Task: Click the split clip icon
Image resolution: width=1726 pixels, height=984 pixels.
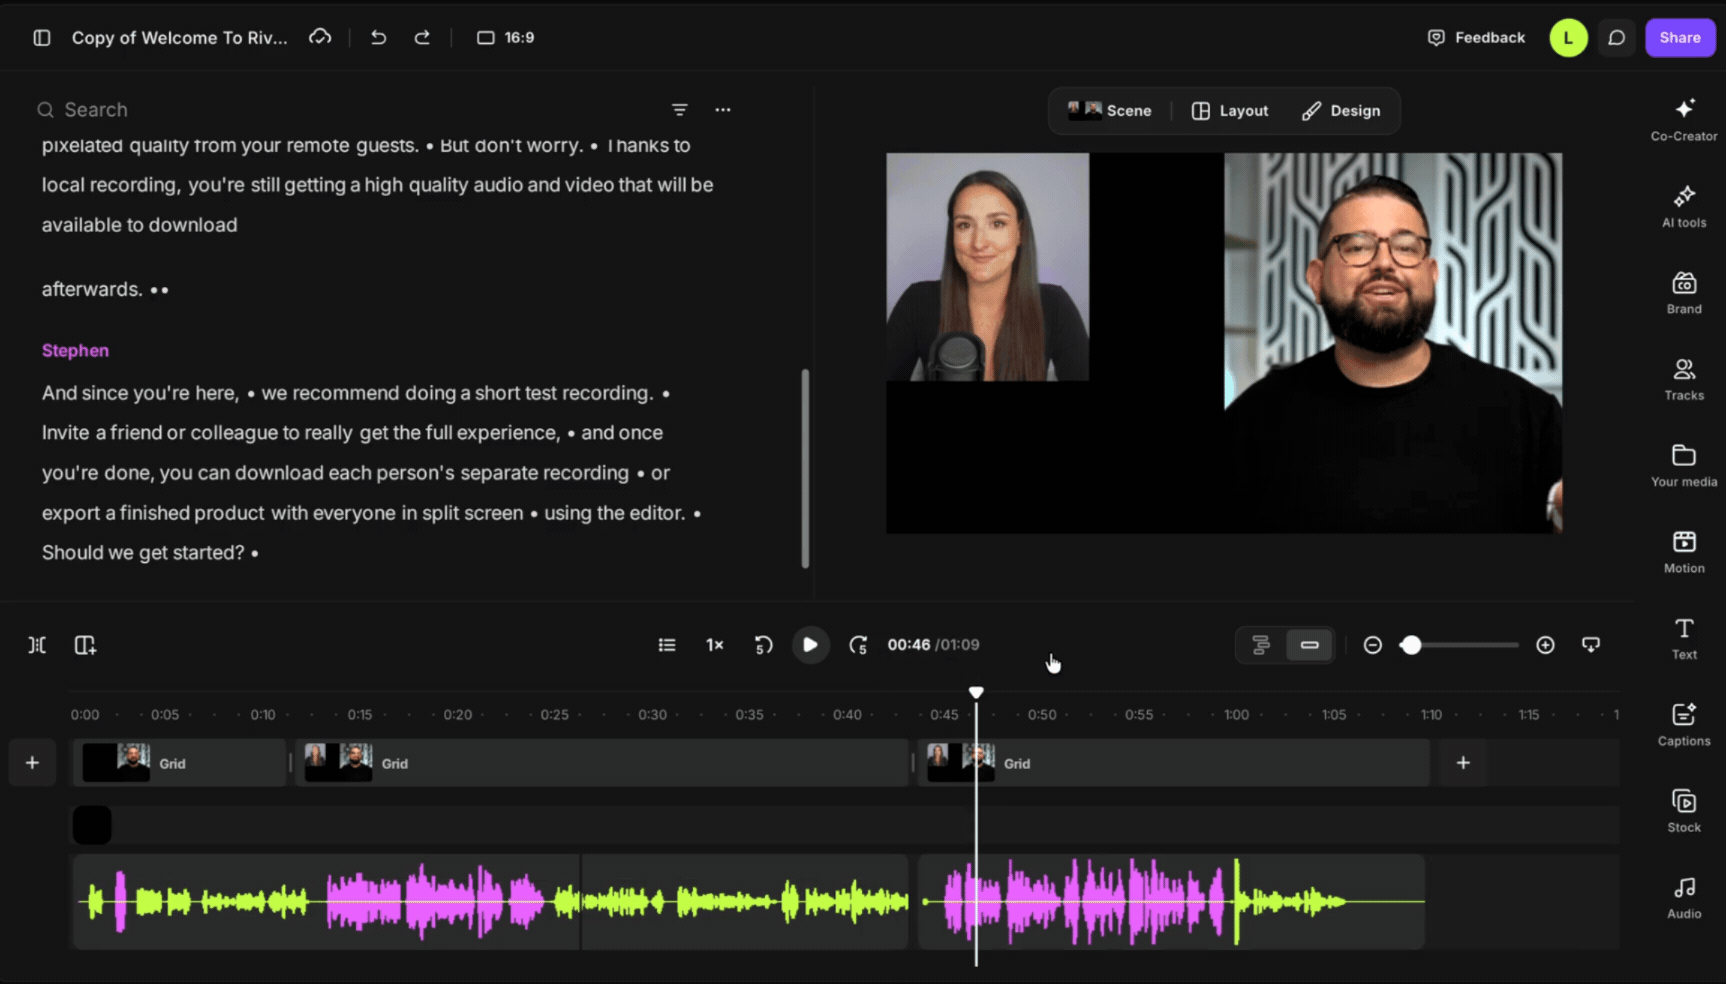Action: coord(37,645)
